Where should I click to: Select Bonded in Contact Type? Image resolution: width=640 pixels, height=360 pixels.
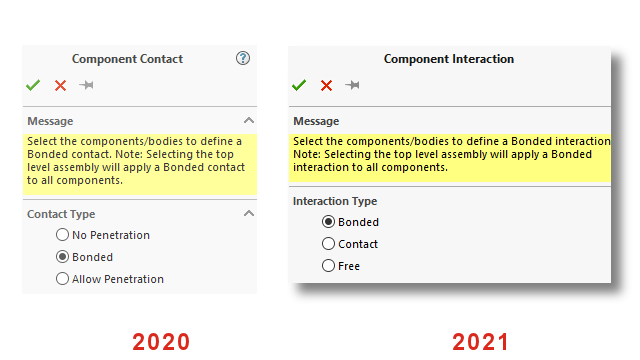pos(62,257)
